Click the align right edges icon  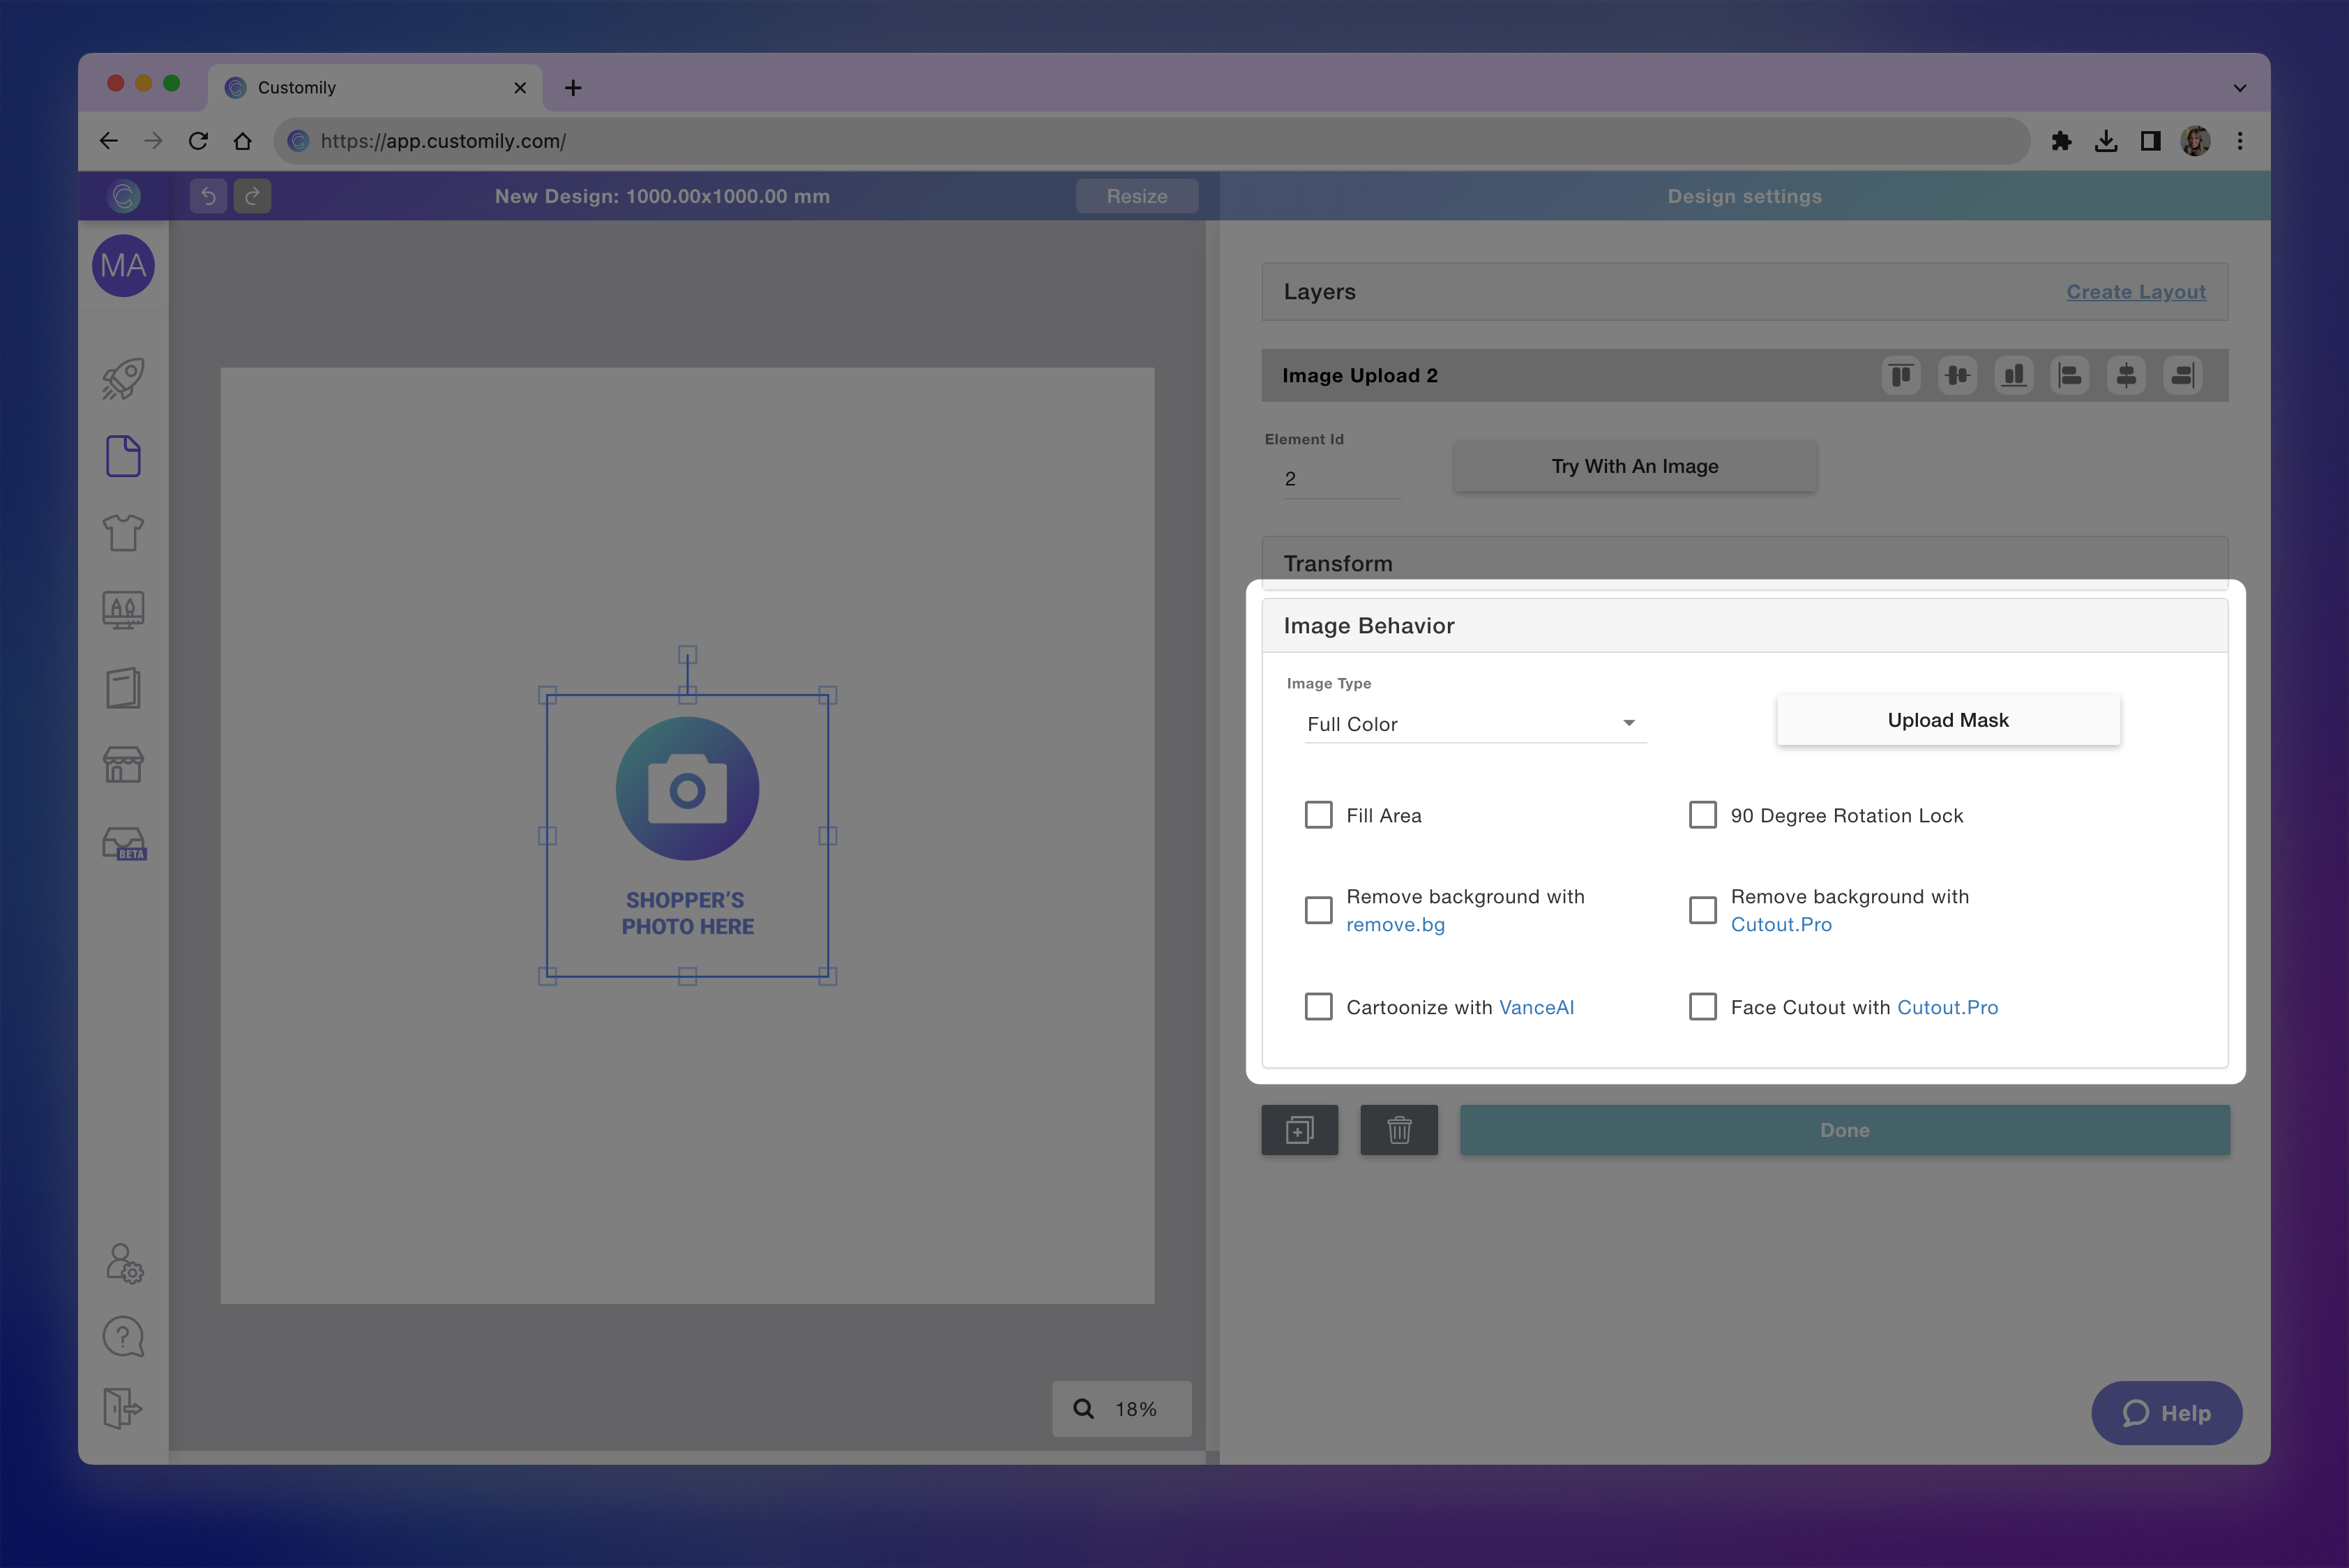pos(2182,376)
